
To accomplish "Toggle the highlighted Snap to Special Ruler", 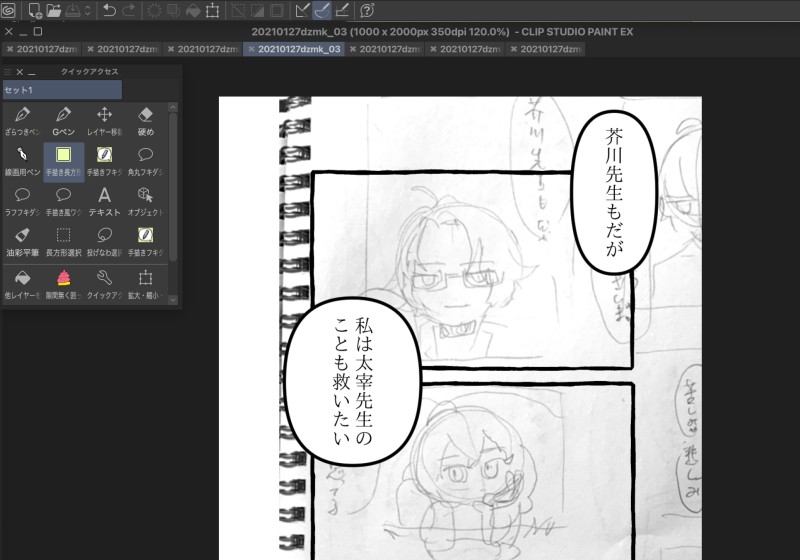I will click(x=322, y=10).
